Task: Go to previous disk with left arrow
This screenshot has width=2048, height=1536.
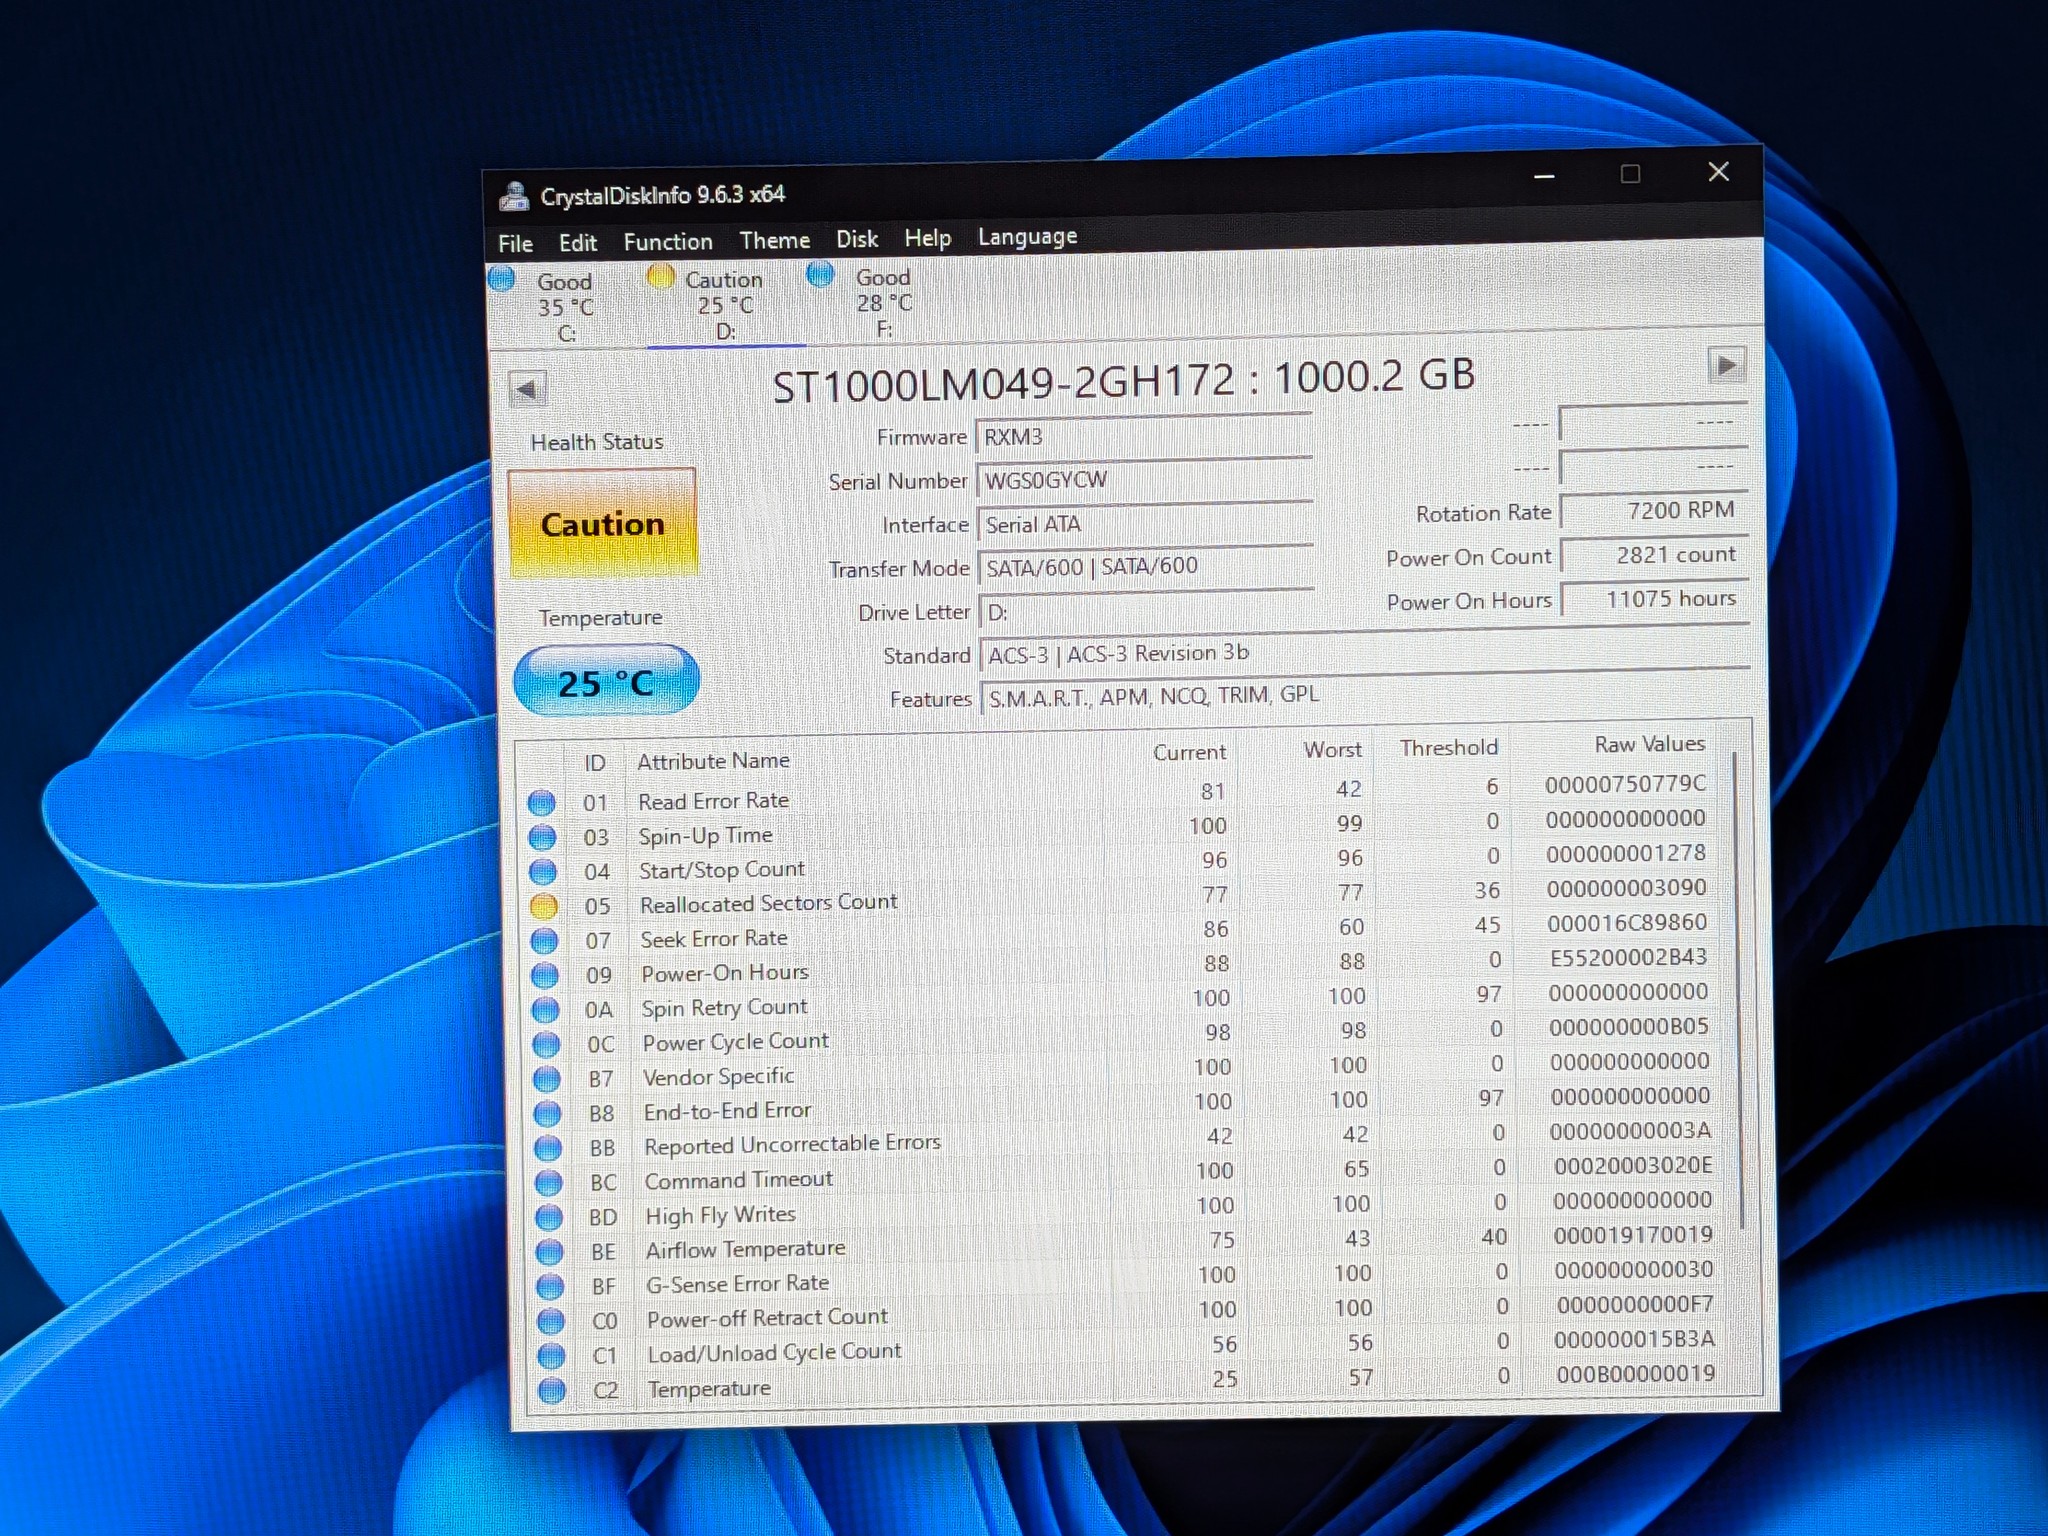Action: 527,389
